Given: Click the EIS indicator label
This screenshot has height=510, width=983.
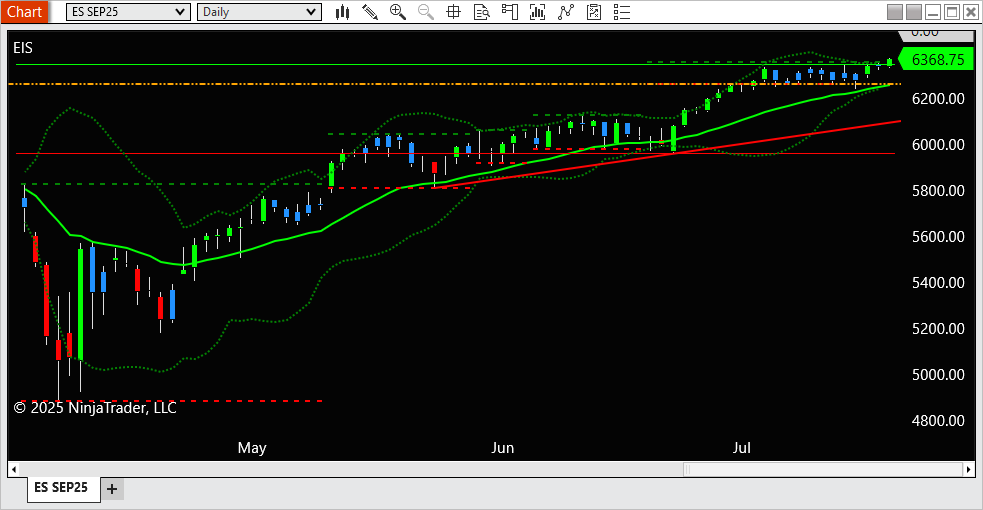Looking at the screenshot, I should coord(23,48).
